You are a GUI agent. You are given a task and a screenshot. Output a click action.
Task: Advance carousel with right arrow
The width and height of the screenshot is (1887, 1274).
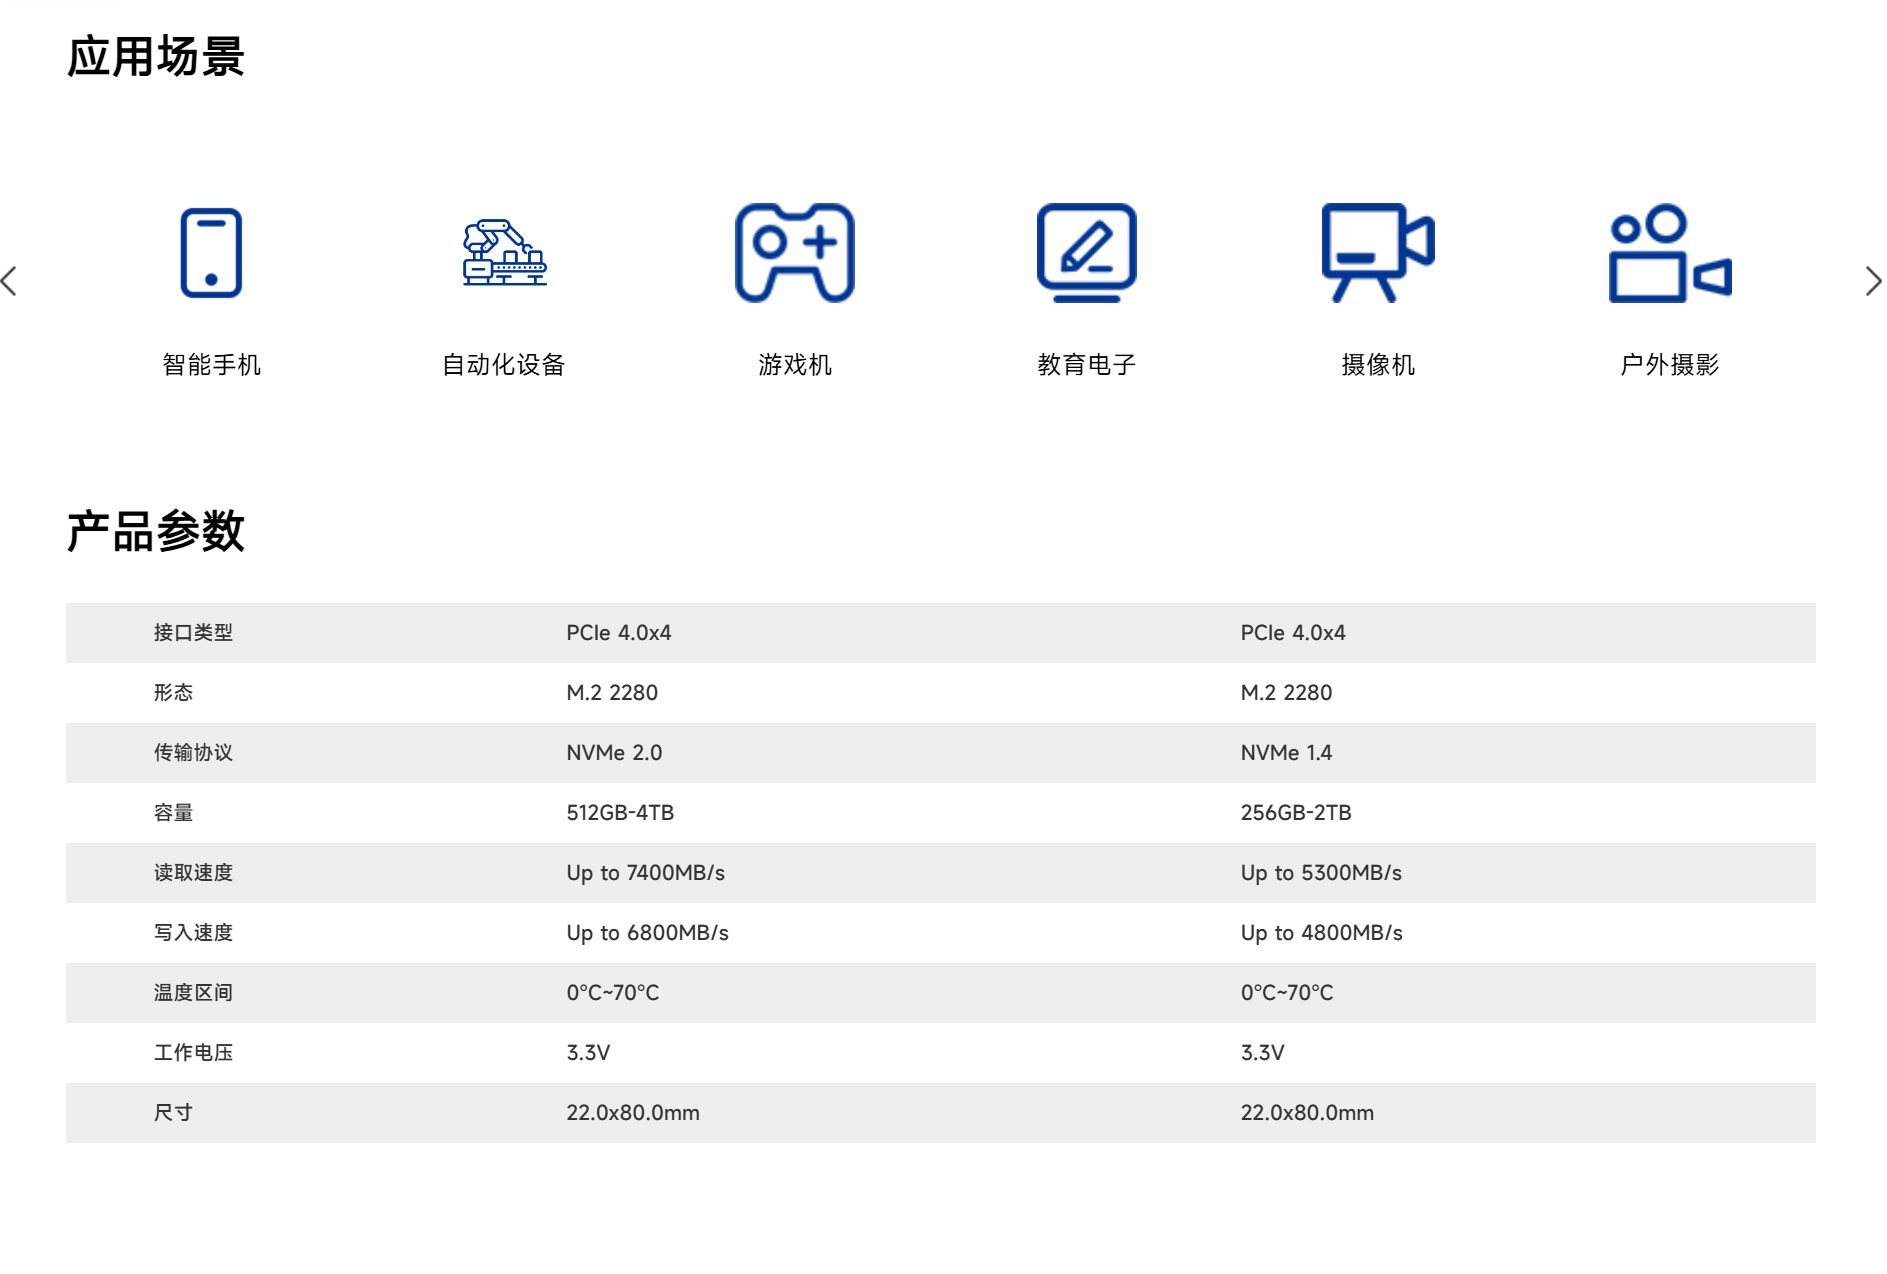pos(1872,281)
